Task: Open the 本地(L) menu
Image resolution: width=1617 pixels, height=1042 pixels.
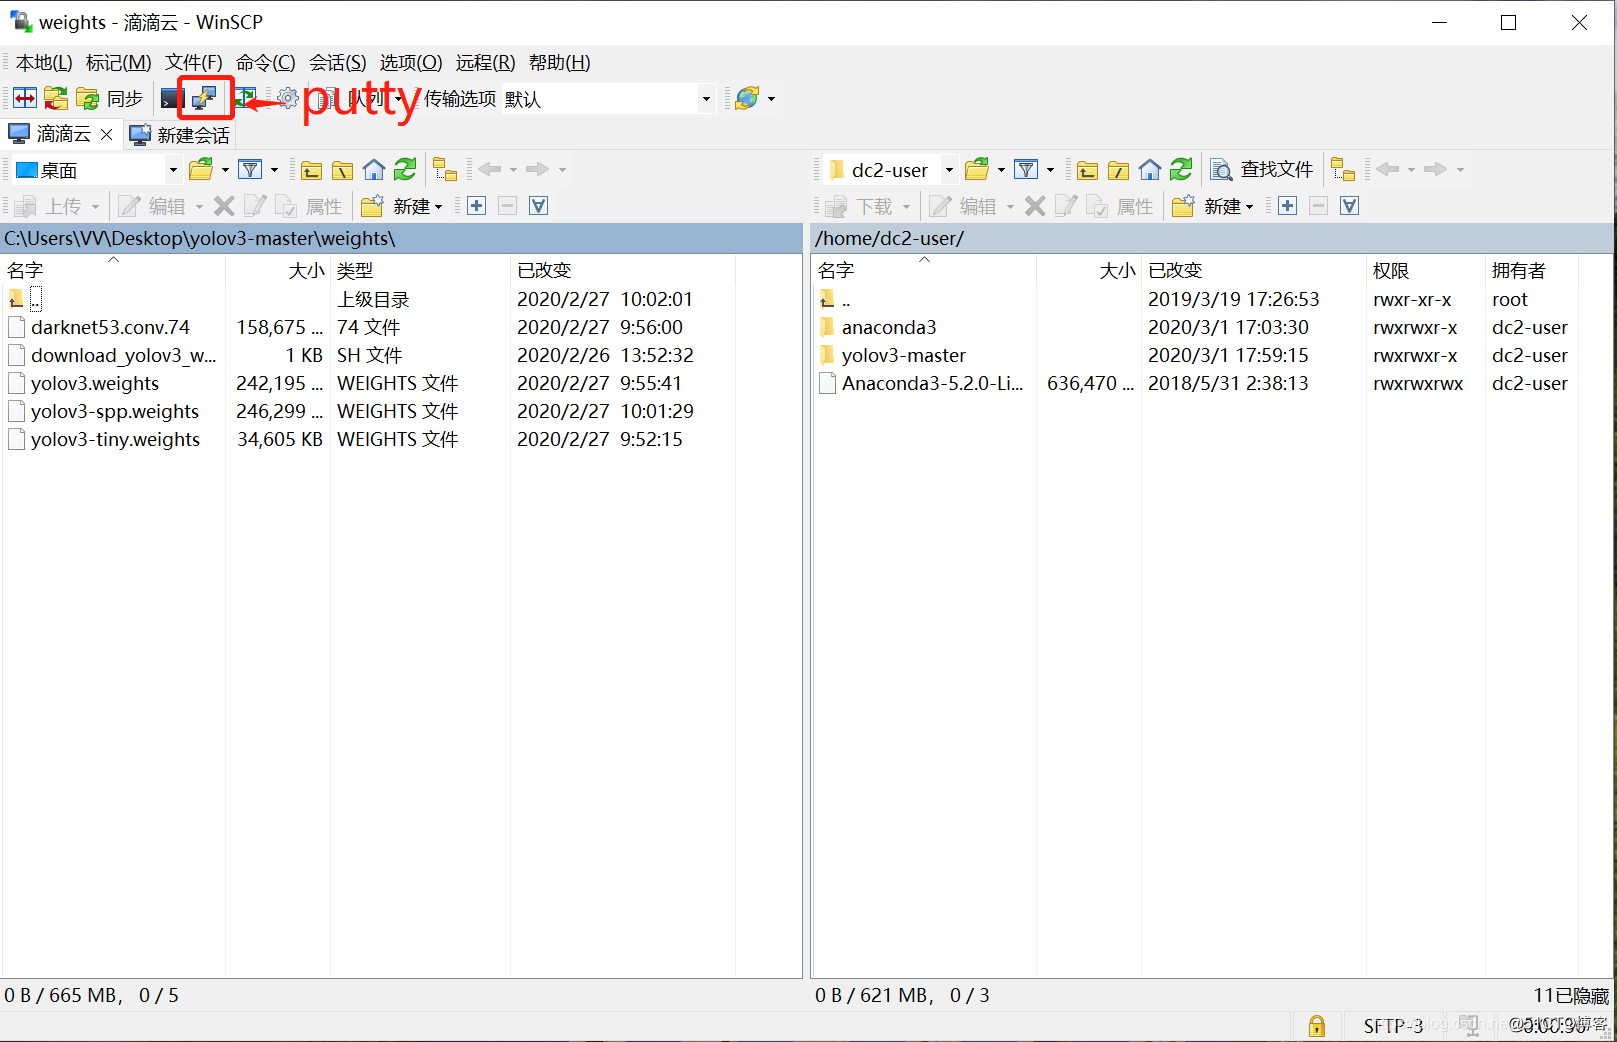Action: (44, 62)
